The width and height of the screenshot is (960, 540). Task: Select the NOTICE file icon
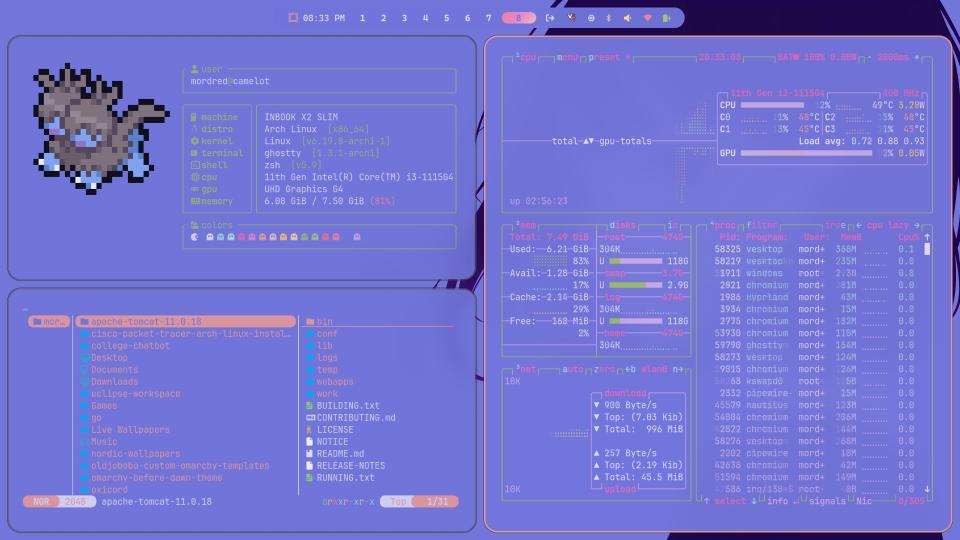coord(310,441)
